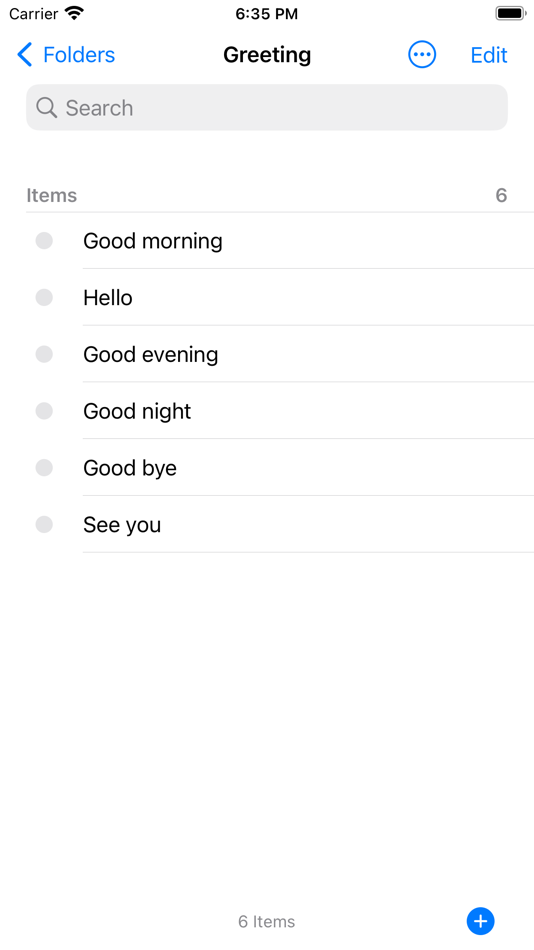Tap the back chevron beside Folders
Image resolution: width=534 pixels, height=950 pixels.
pos(24,55)
